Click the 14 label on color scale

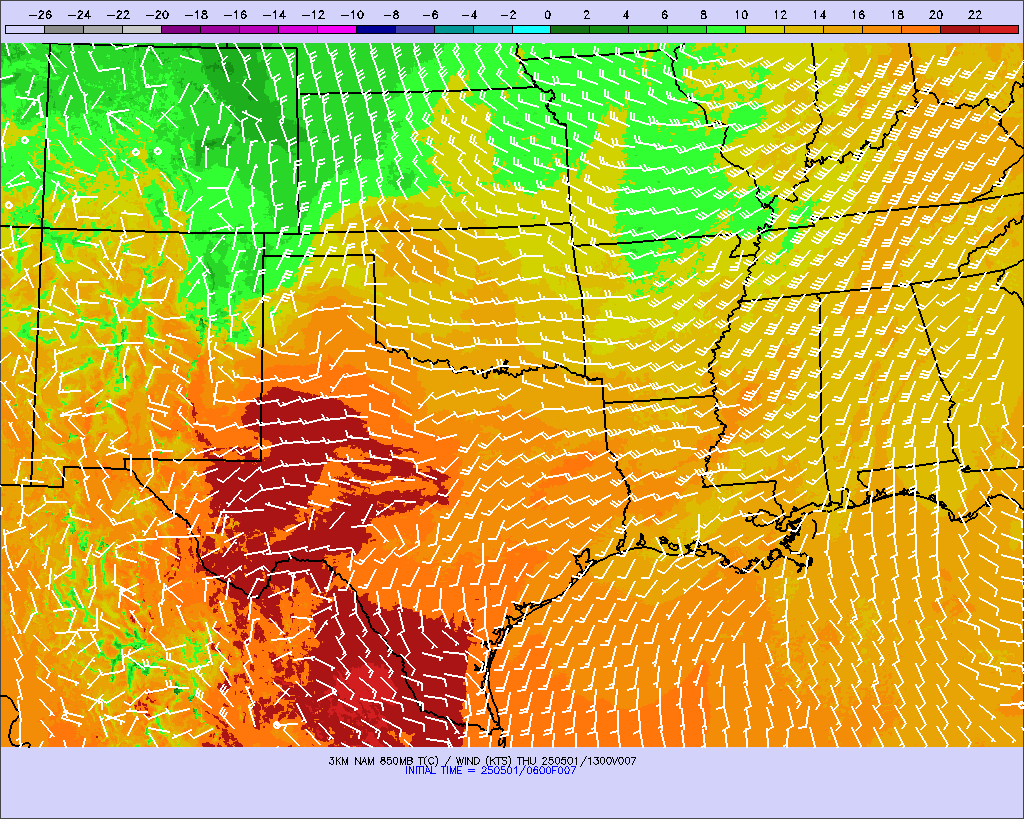819,14
